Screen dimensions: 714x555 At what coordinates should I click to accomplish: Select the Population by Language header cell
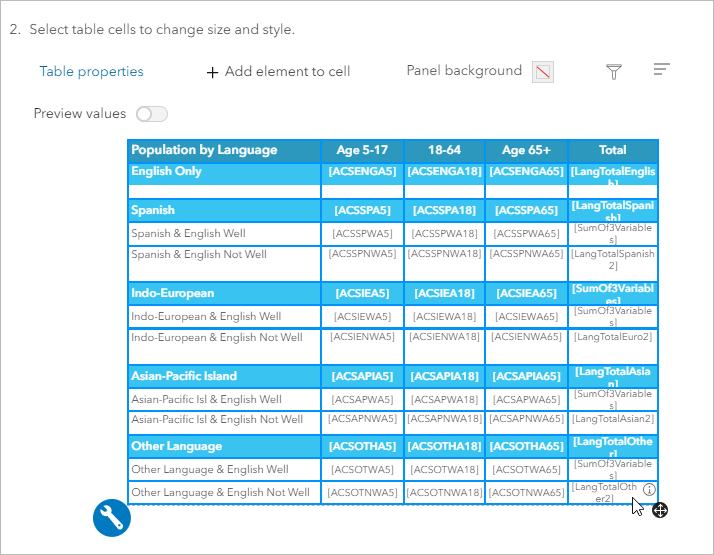tap(224, 151)
